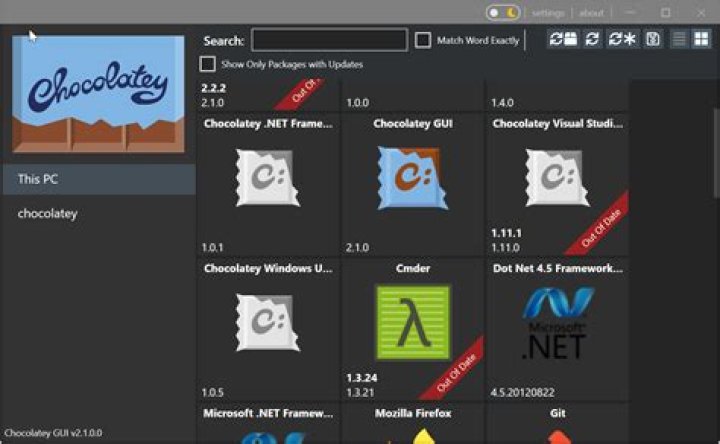
Task: Select This PC in sidebar
Action: (99, 179)
